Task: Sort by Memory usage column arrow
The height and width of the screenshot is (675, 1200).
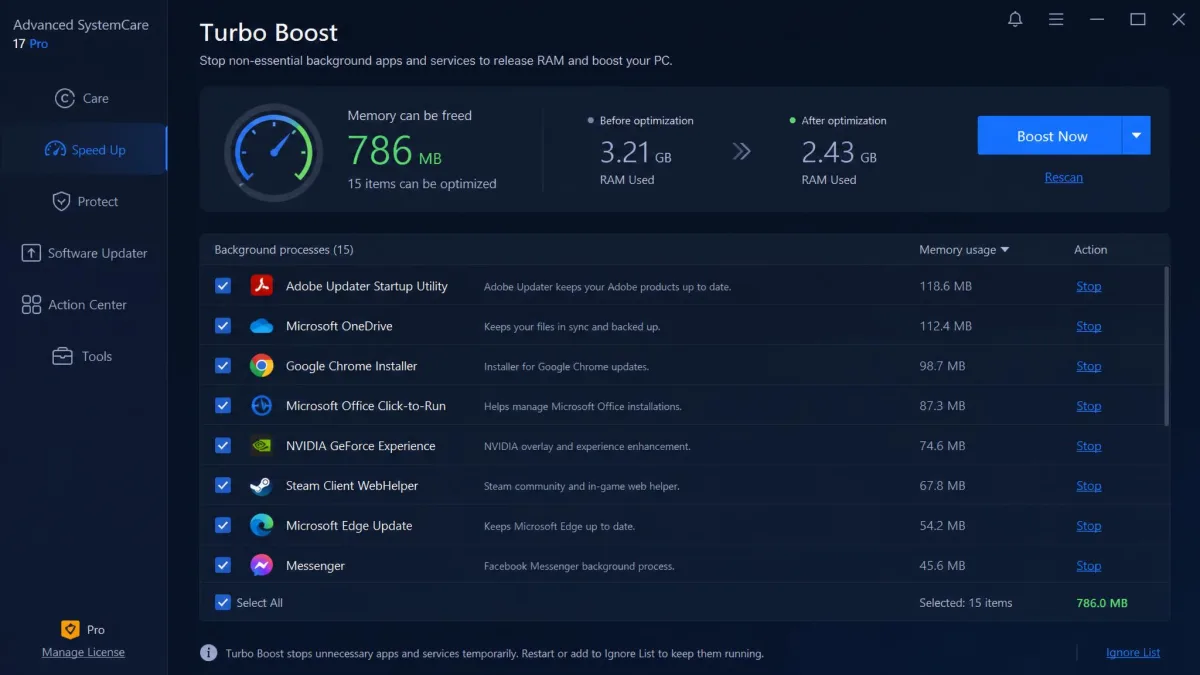Action: pos(1005,250)
